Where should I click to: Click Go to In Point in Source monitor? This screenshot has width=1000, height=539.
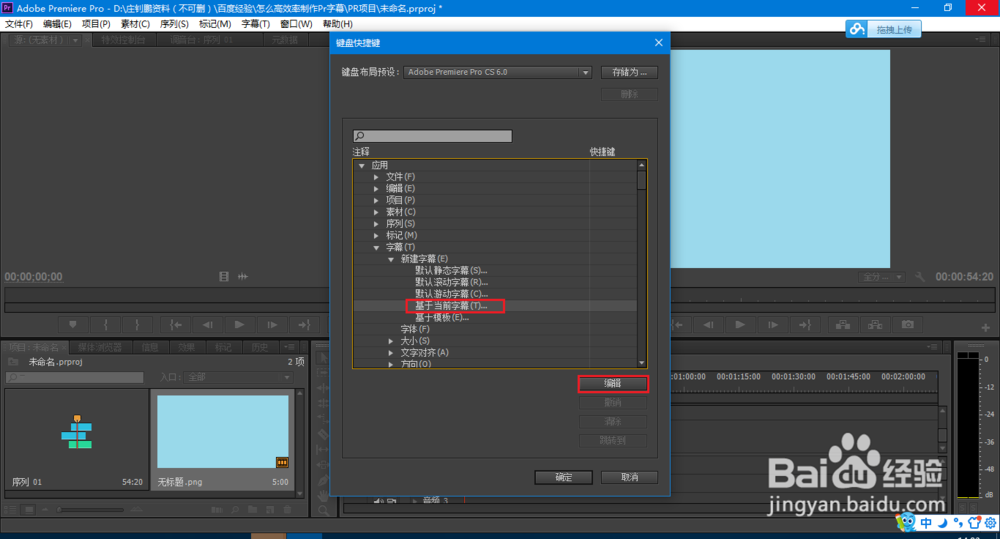coord(175,325)
